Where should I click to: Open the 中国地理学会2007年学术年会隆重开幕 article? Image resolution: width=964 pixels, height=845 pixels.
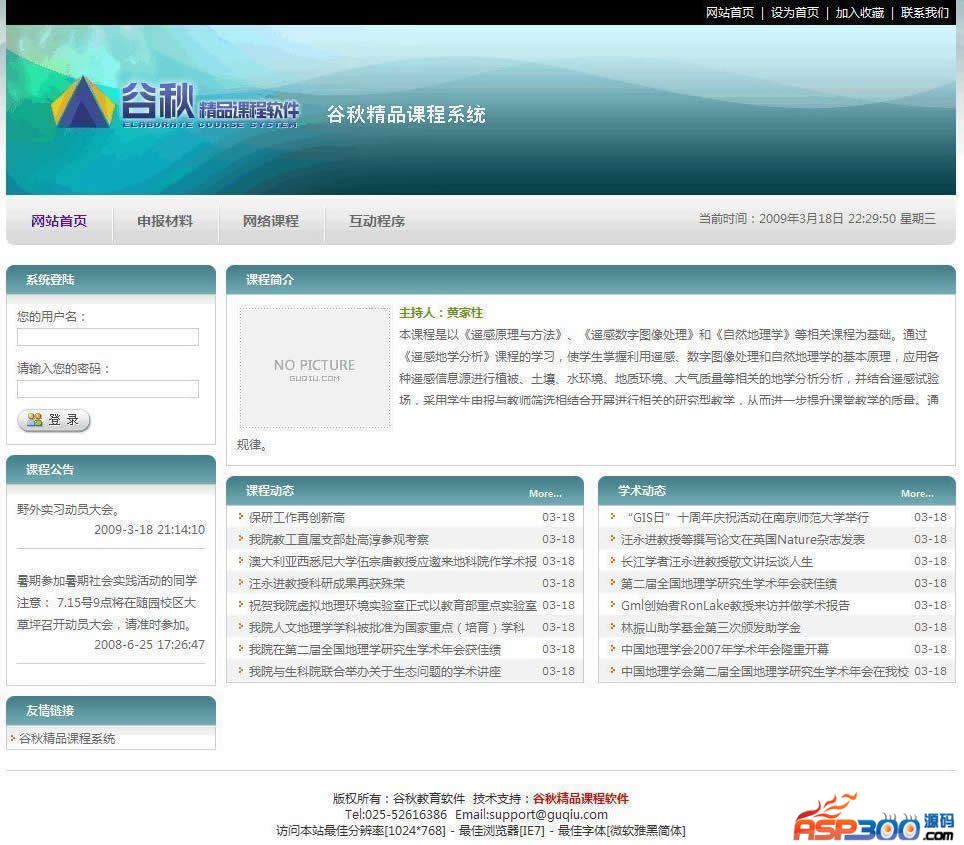click(x=725, y=649)
